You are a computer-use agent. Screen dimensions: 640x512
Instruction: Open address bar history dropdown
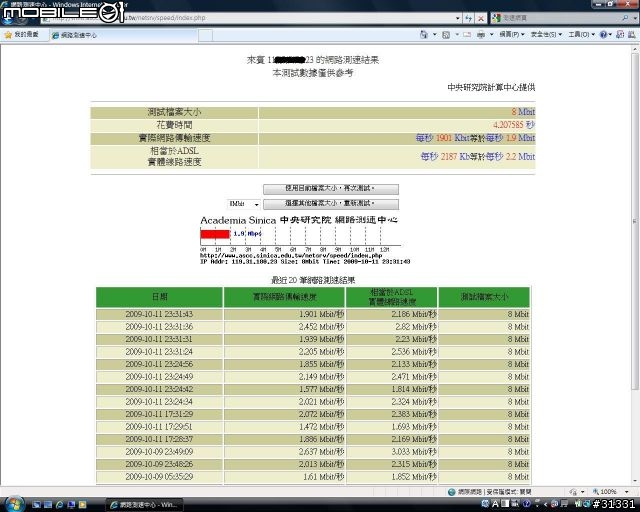(458, 18)
